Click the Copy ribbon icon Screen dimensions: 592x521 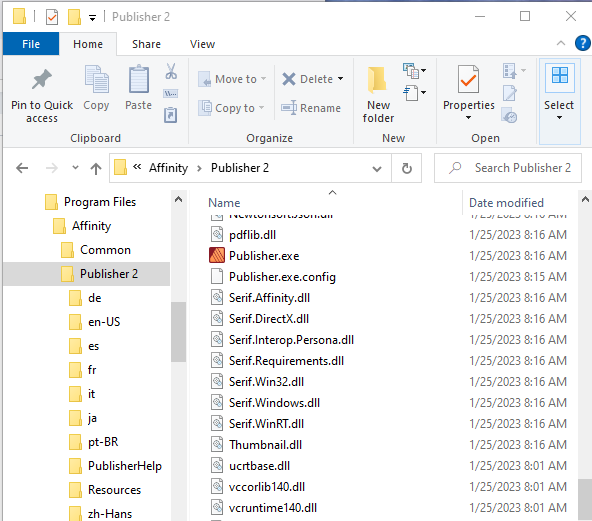coord(97,79)
